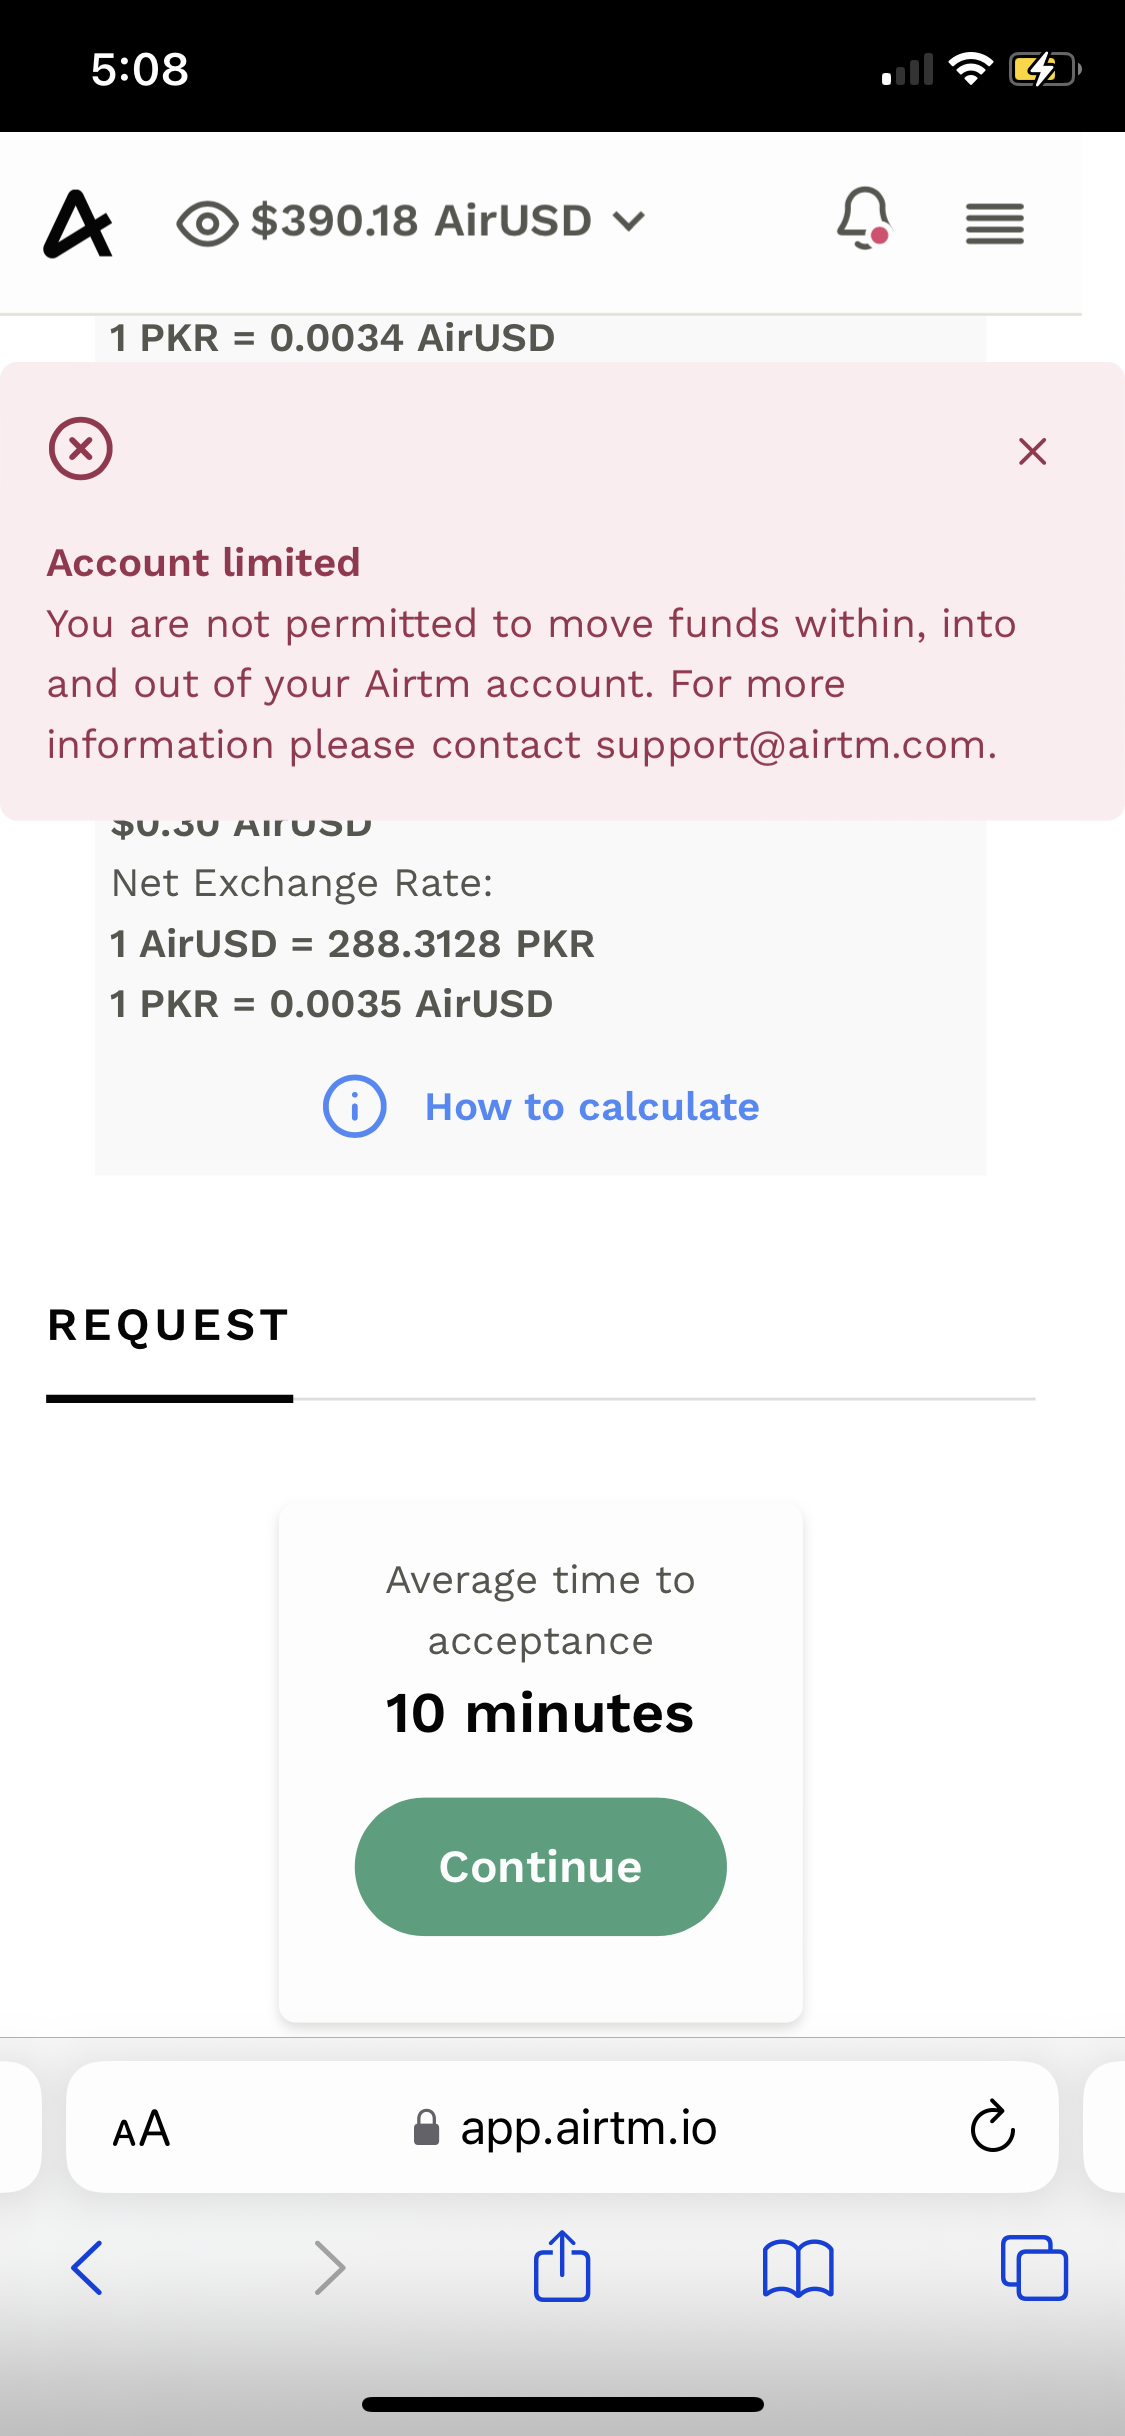
Task: Show open Safari tabs
Action: pos(1034,2267)
